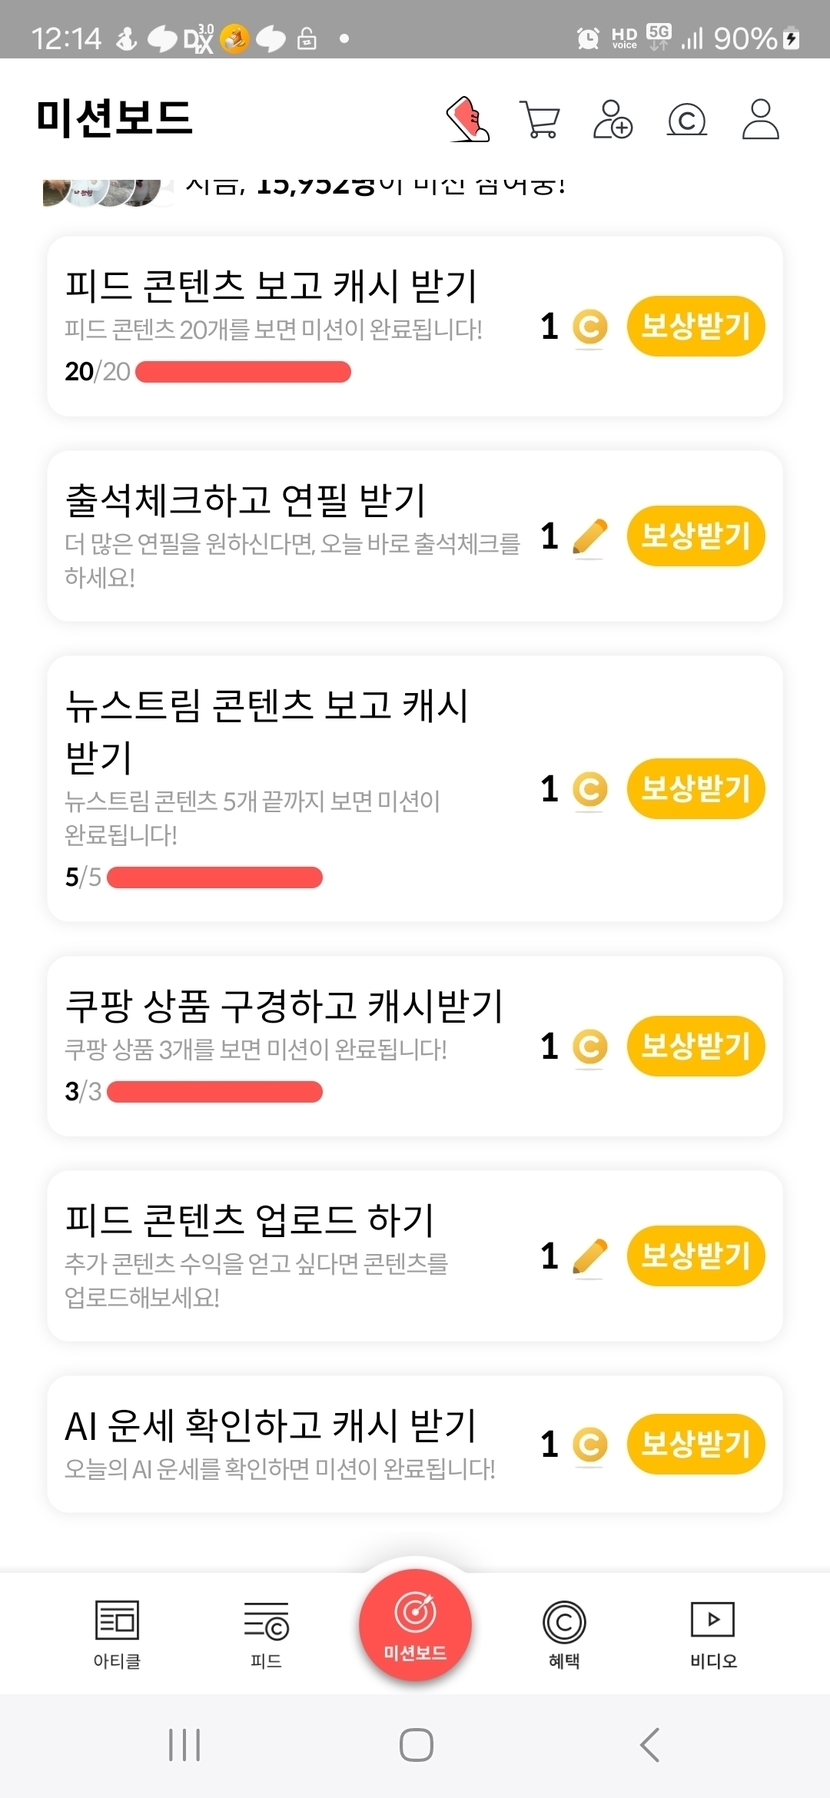Switch to the 피드 tab
Screen dimensions: 830x1798
pos(266,1632)
